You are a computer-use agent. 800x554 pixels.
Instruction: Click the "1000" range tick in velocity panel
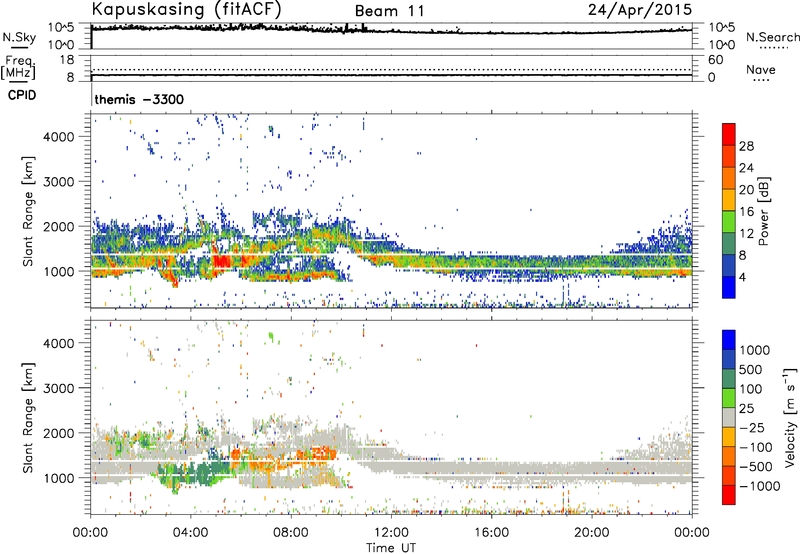coord(58,478)
